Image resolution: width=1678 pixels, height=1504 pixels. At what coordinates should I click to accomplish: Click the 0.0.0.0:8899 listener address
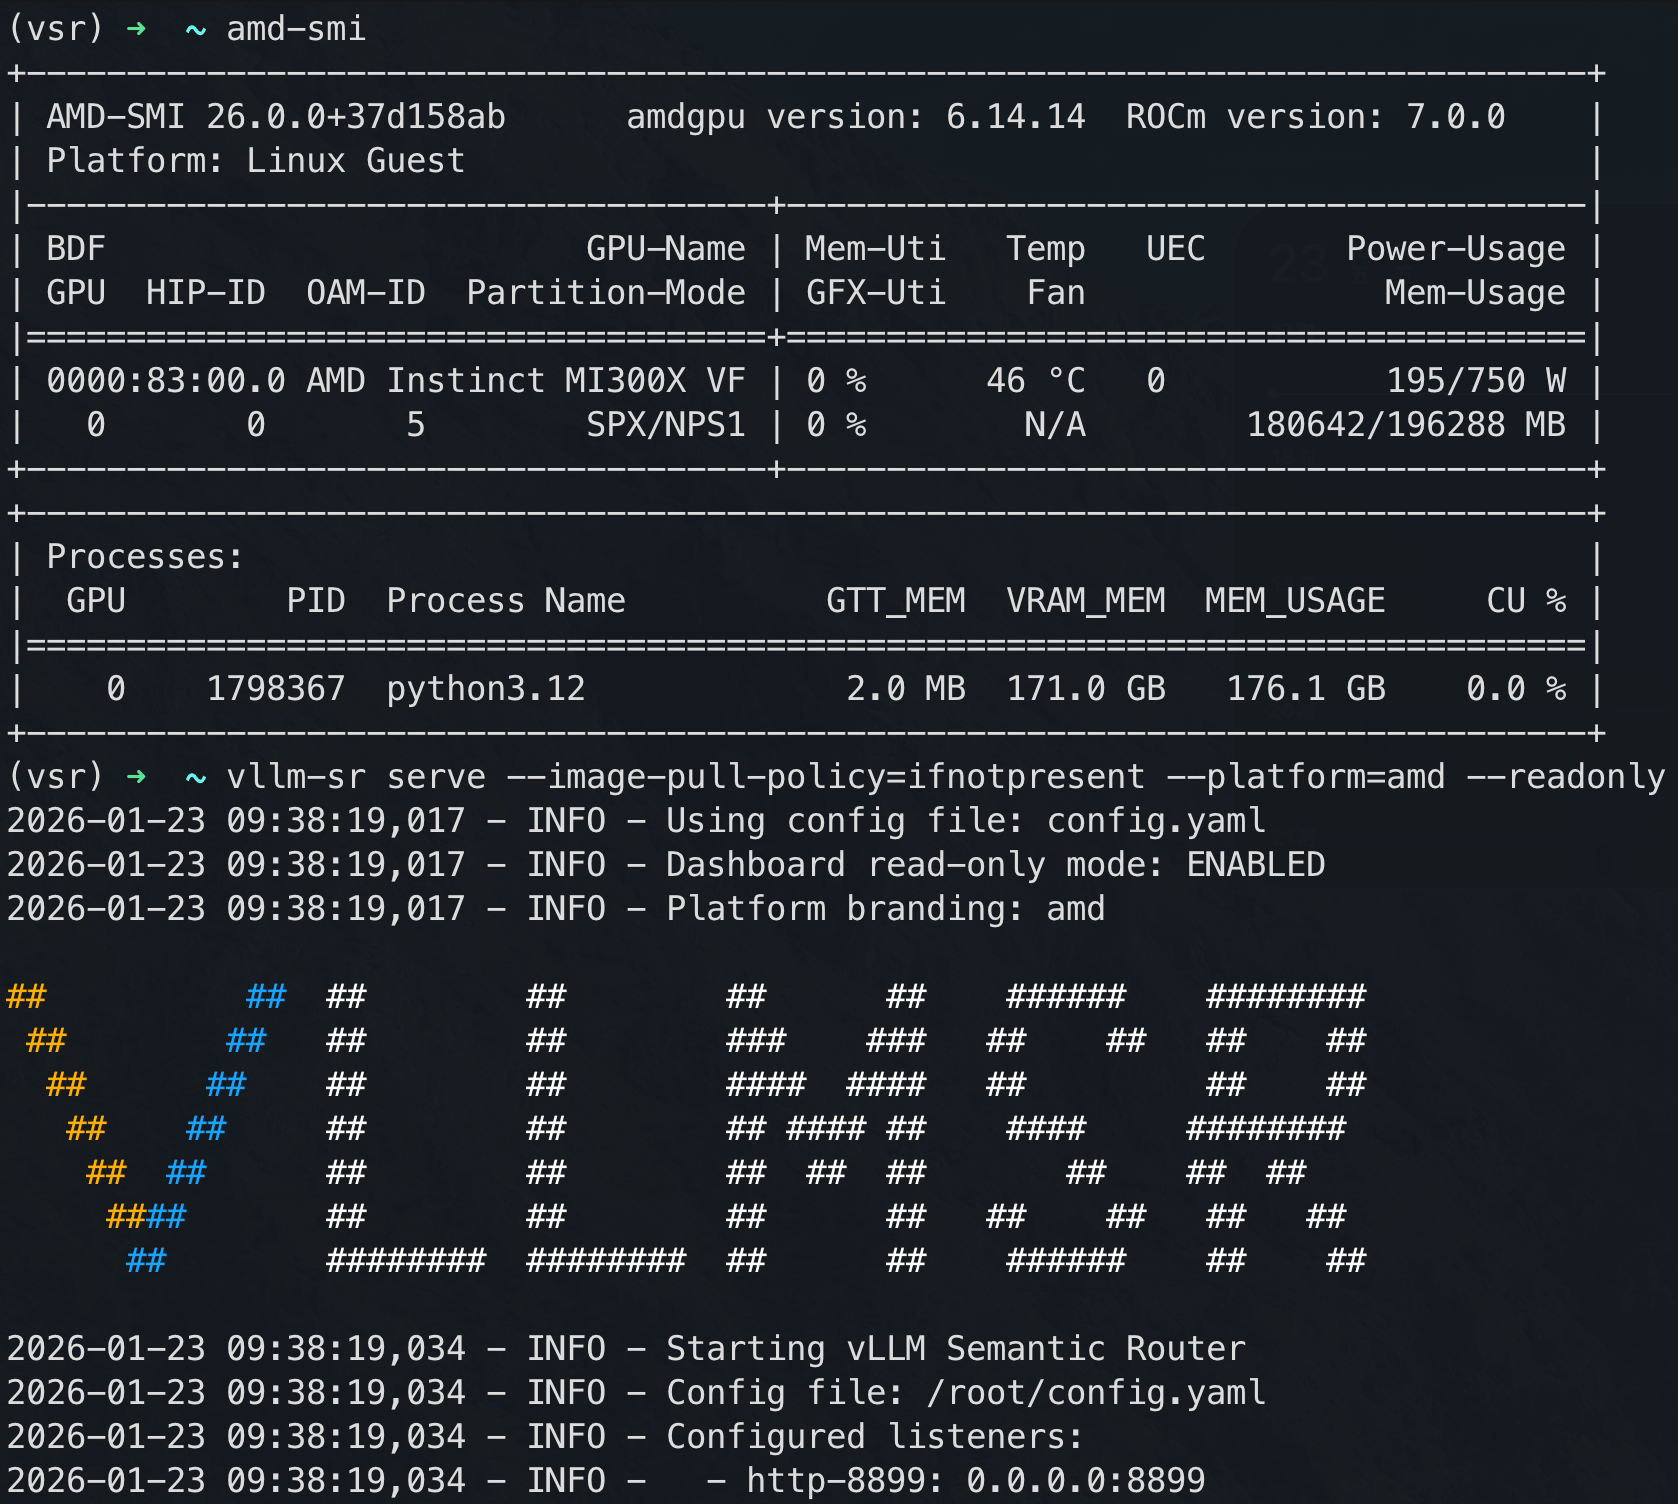(x=1086, y=1481)
